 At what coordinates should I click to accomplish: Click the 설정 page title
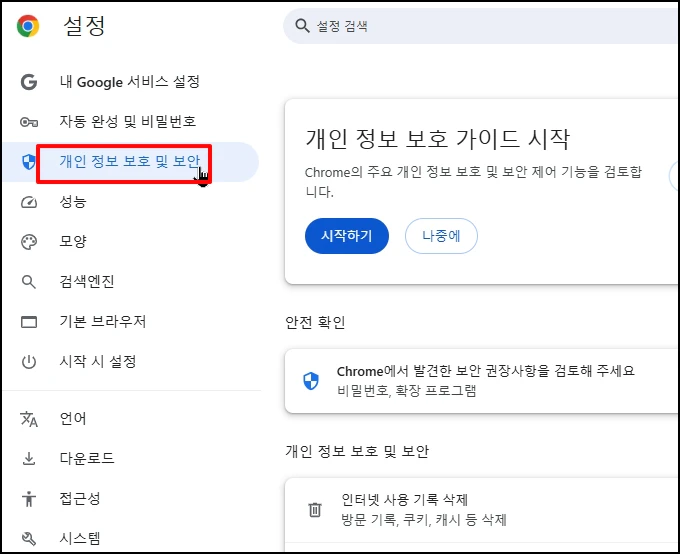(x=84, y=26)
